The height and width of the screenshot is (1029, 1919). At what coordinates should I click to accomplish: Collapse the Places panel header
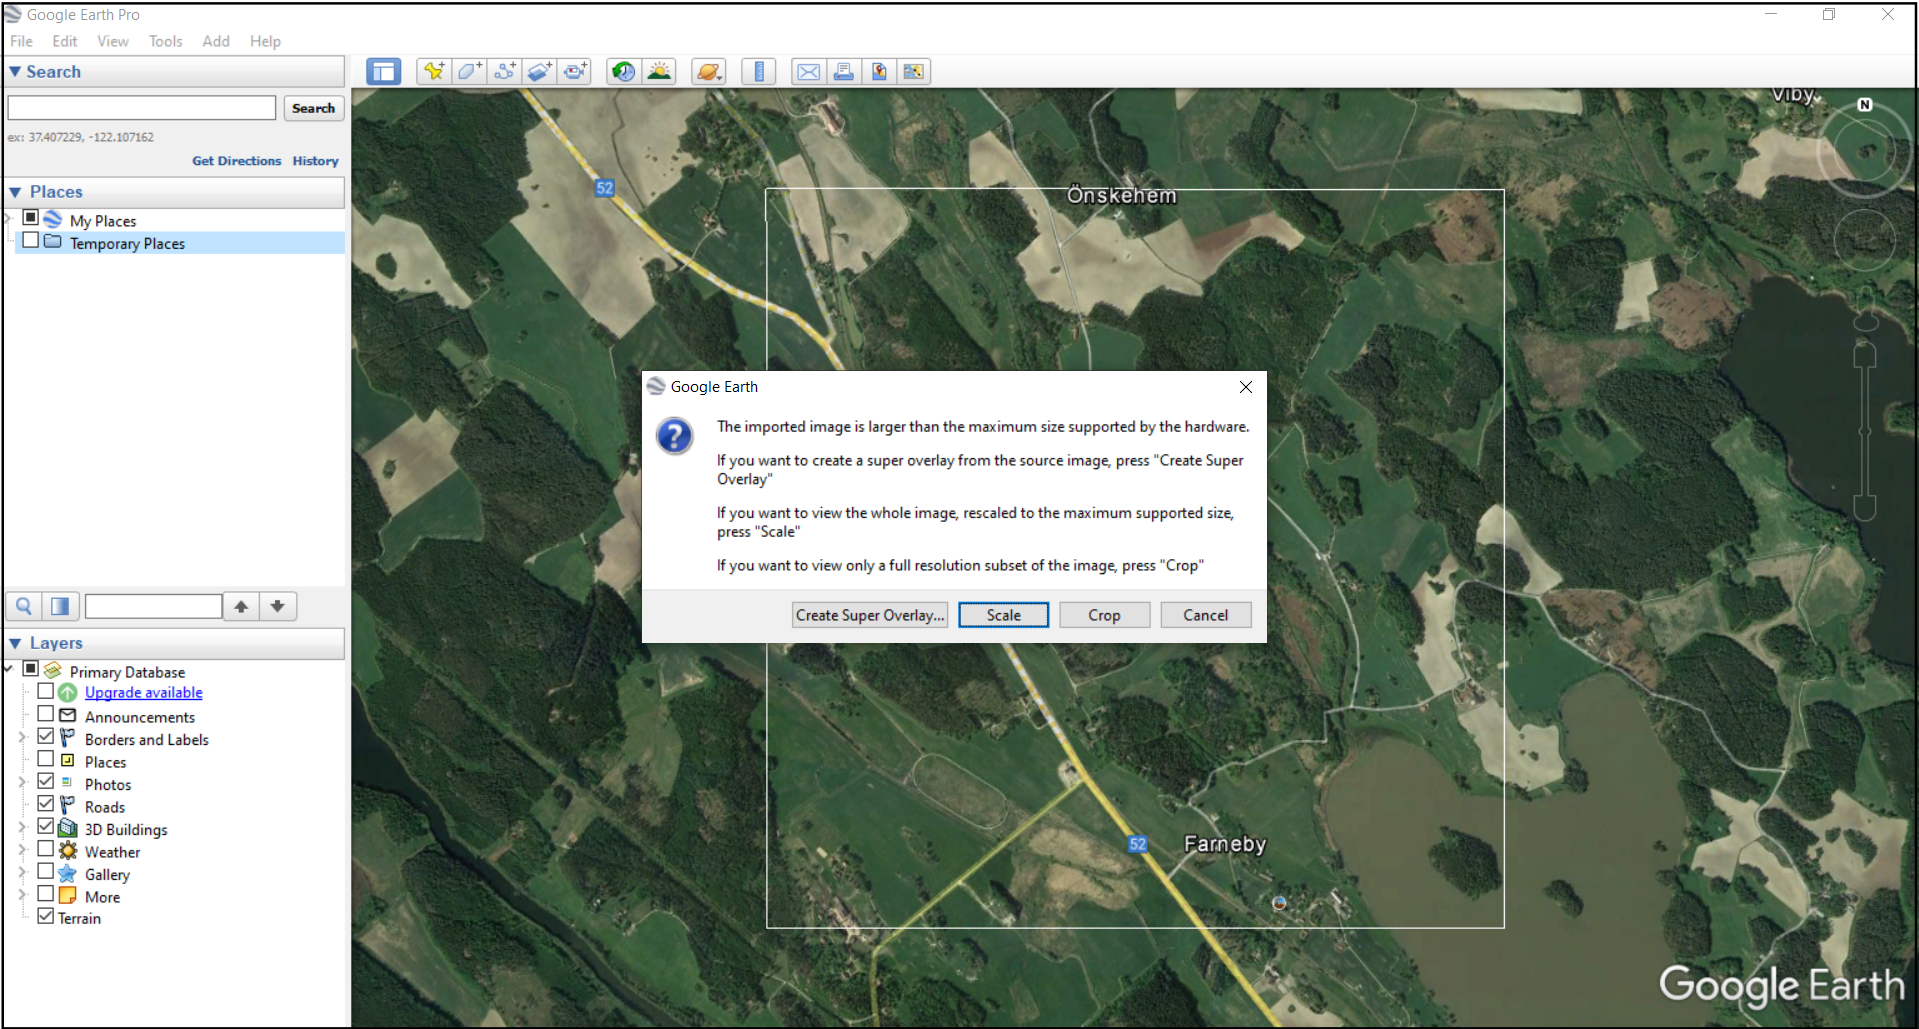click(x=175, y=192)
